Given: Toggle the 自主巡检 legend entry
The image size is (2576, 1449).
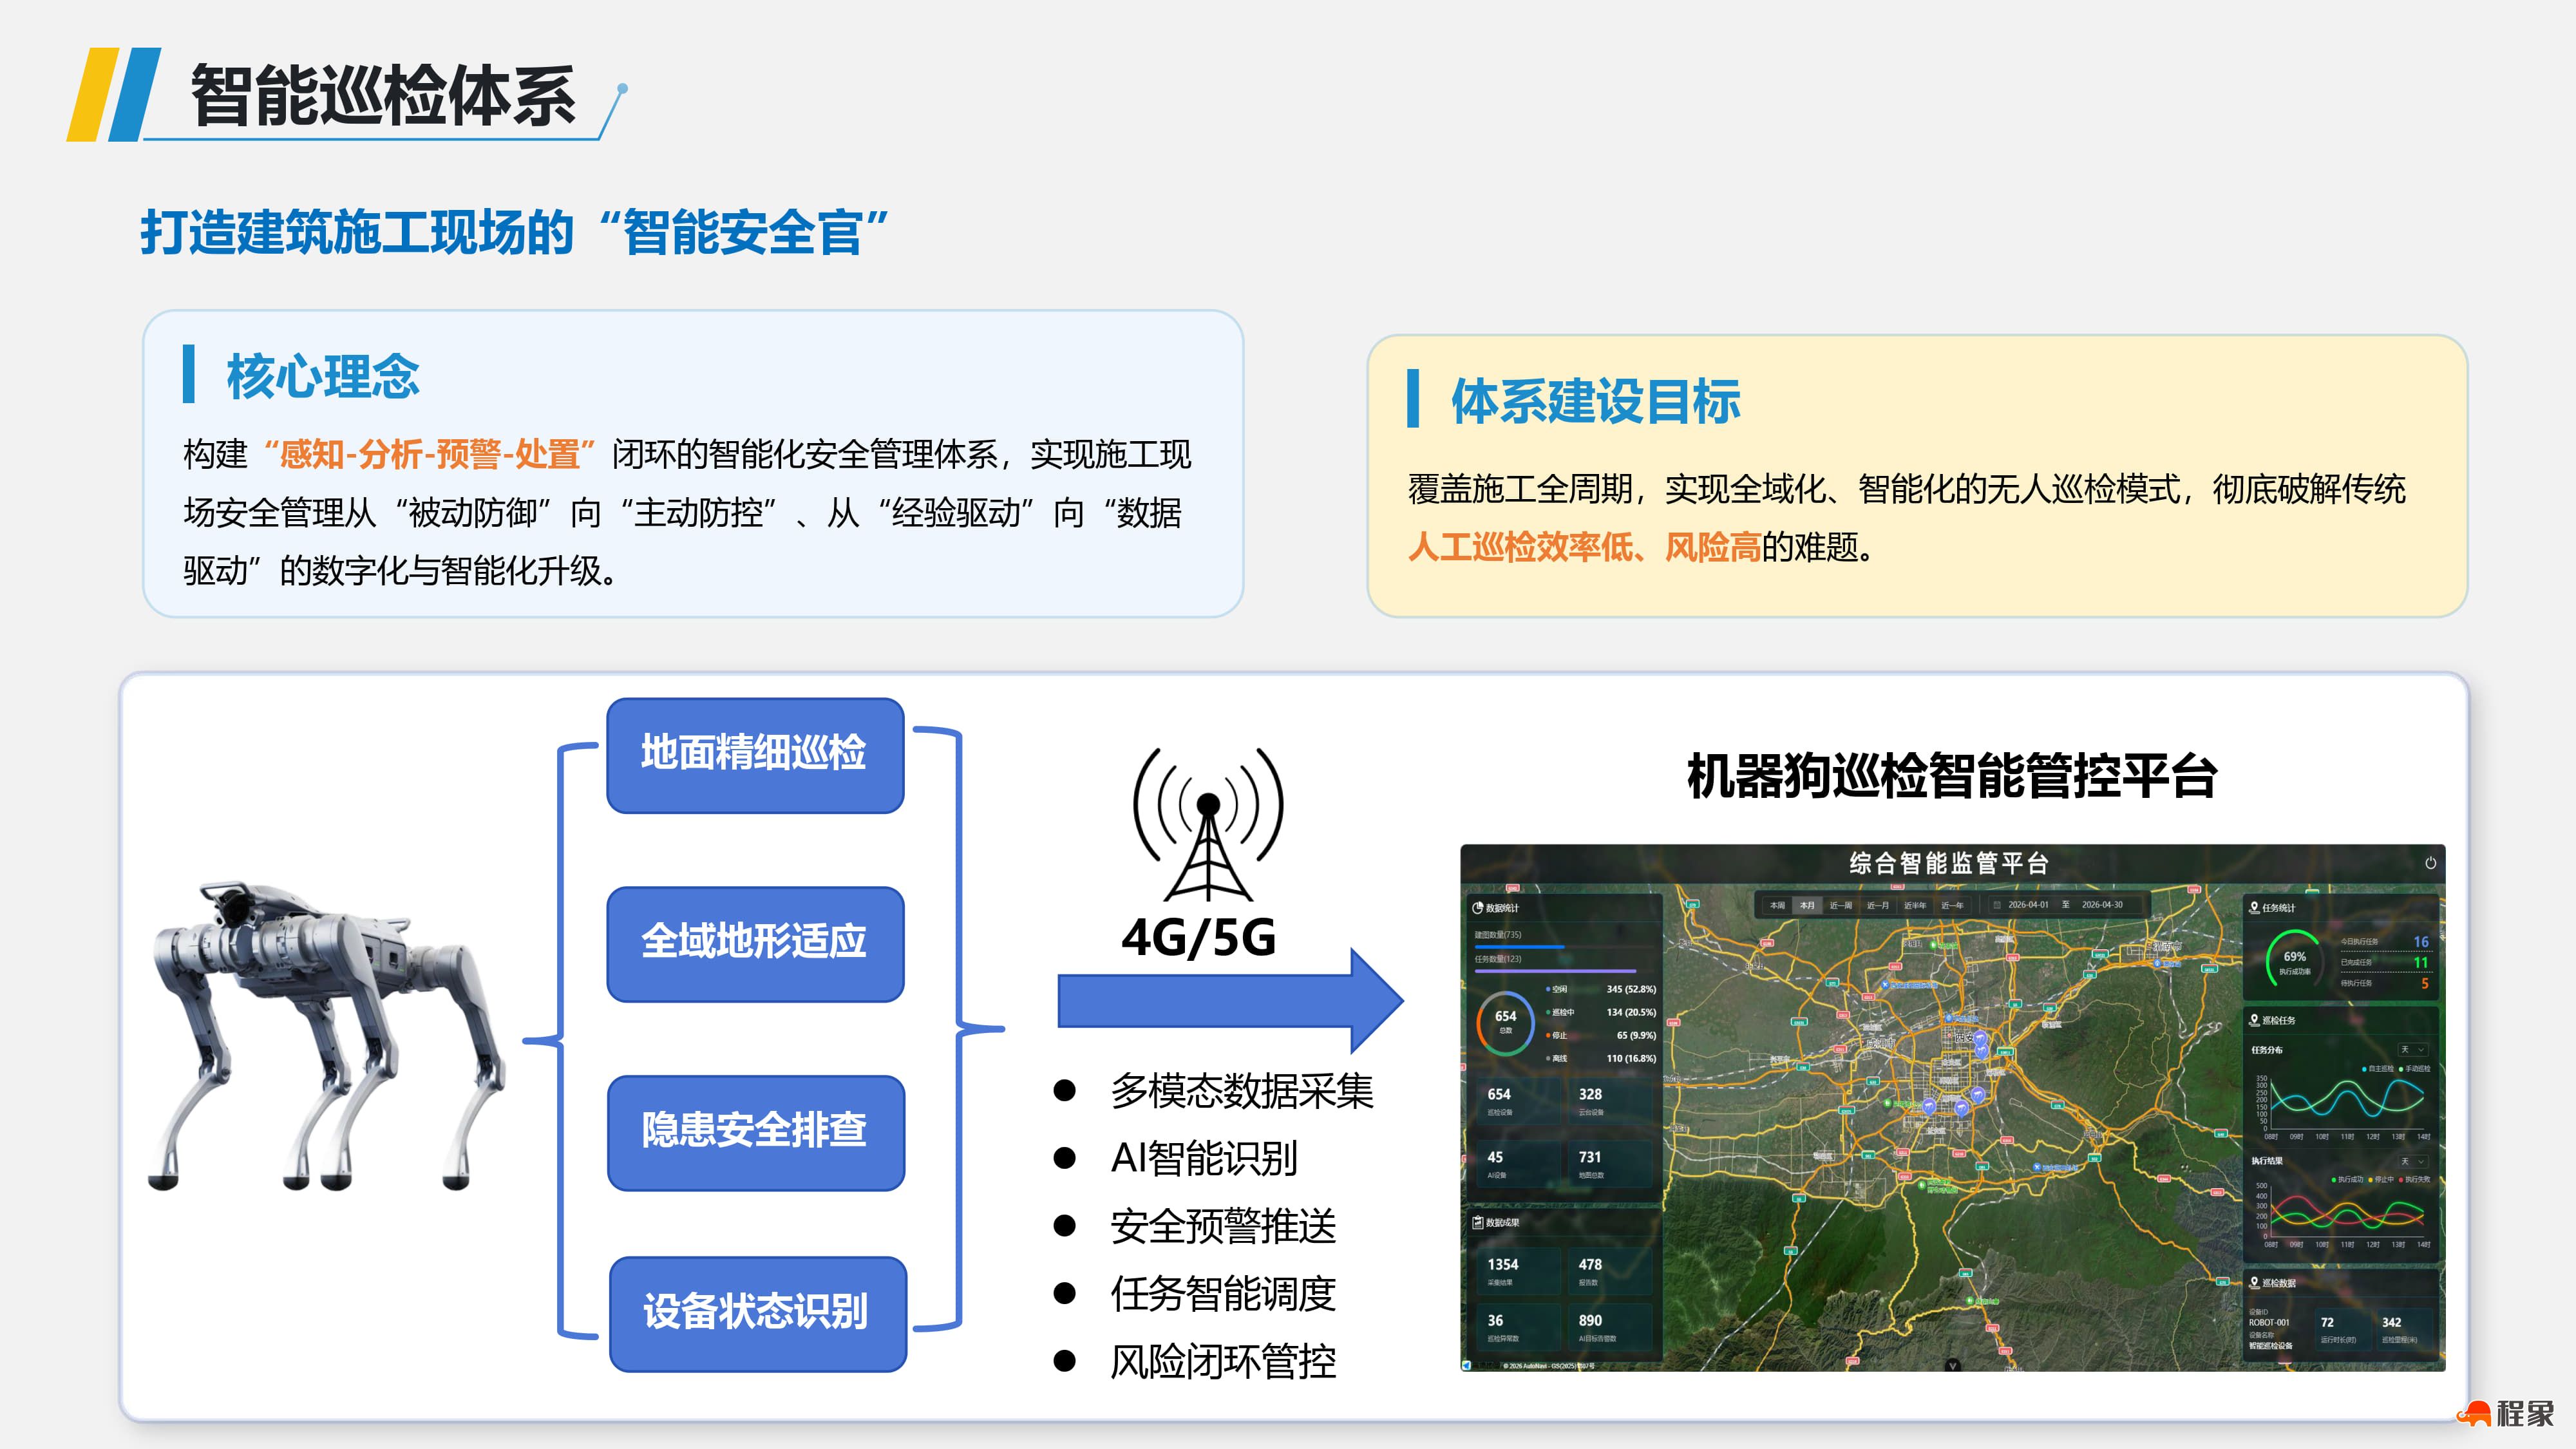Looking at the screenshot, I should (2378, 1069).
